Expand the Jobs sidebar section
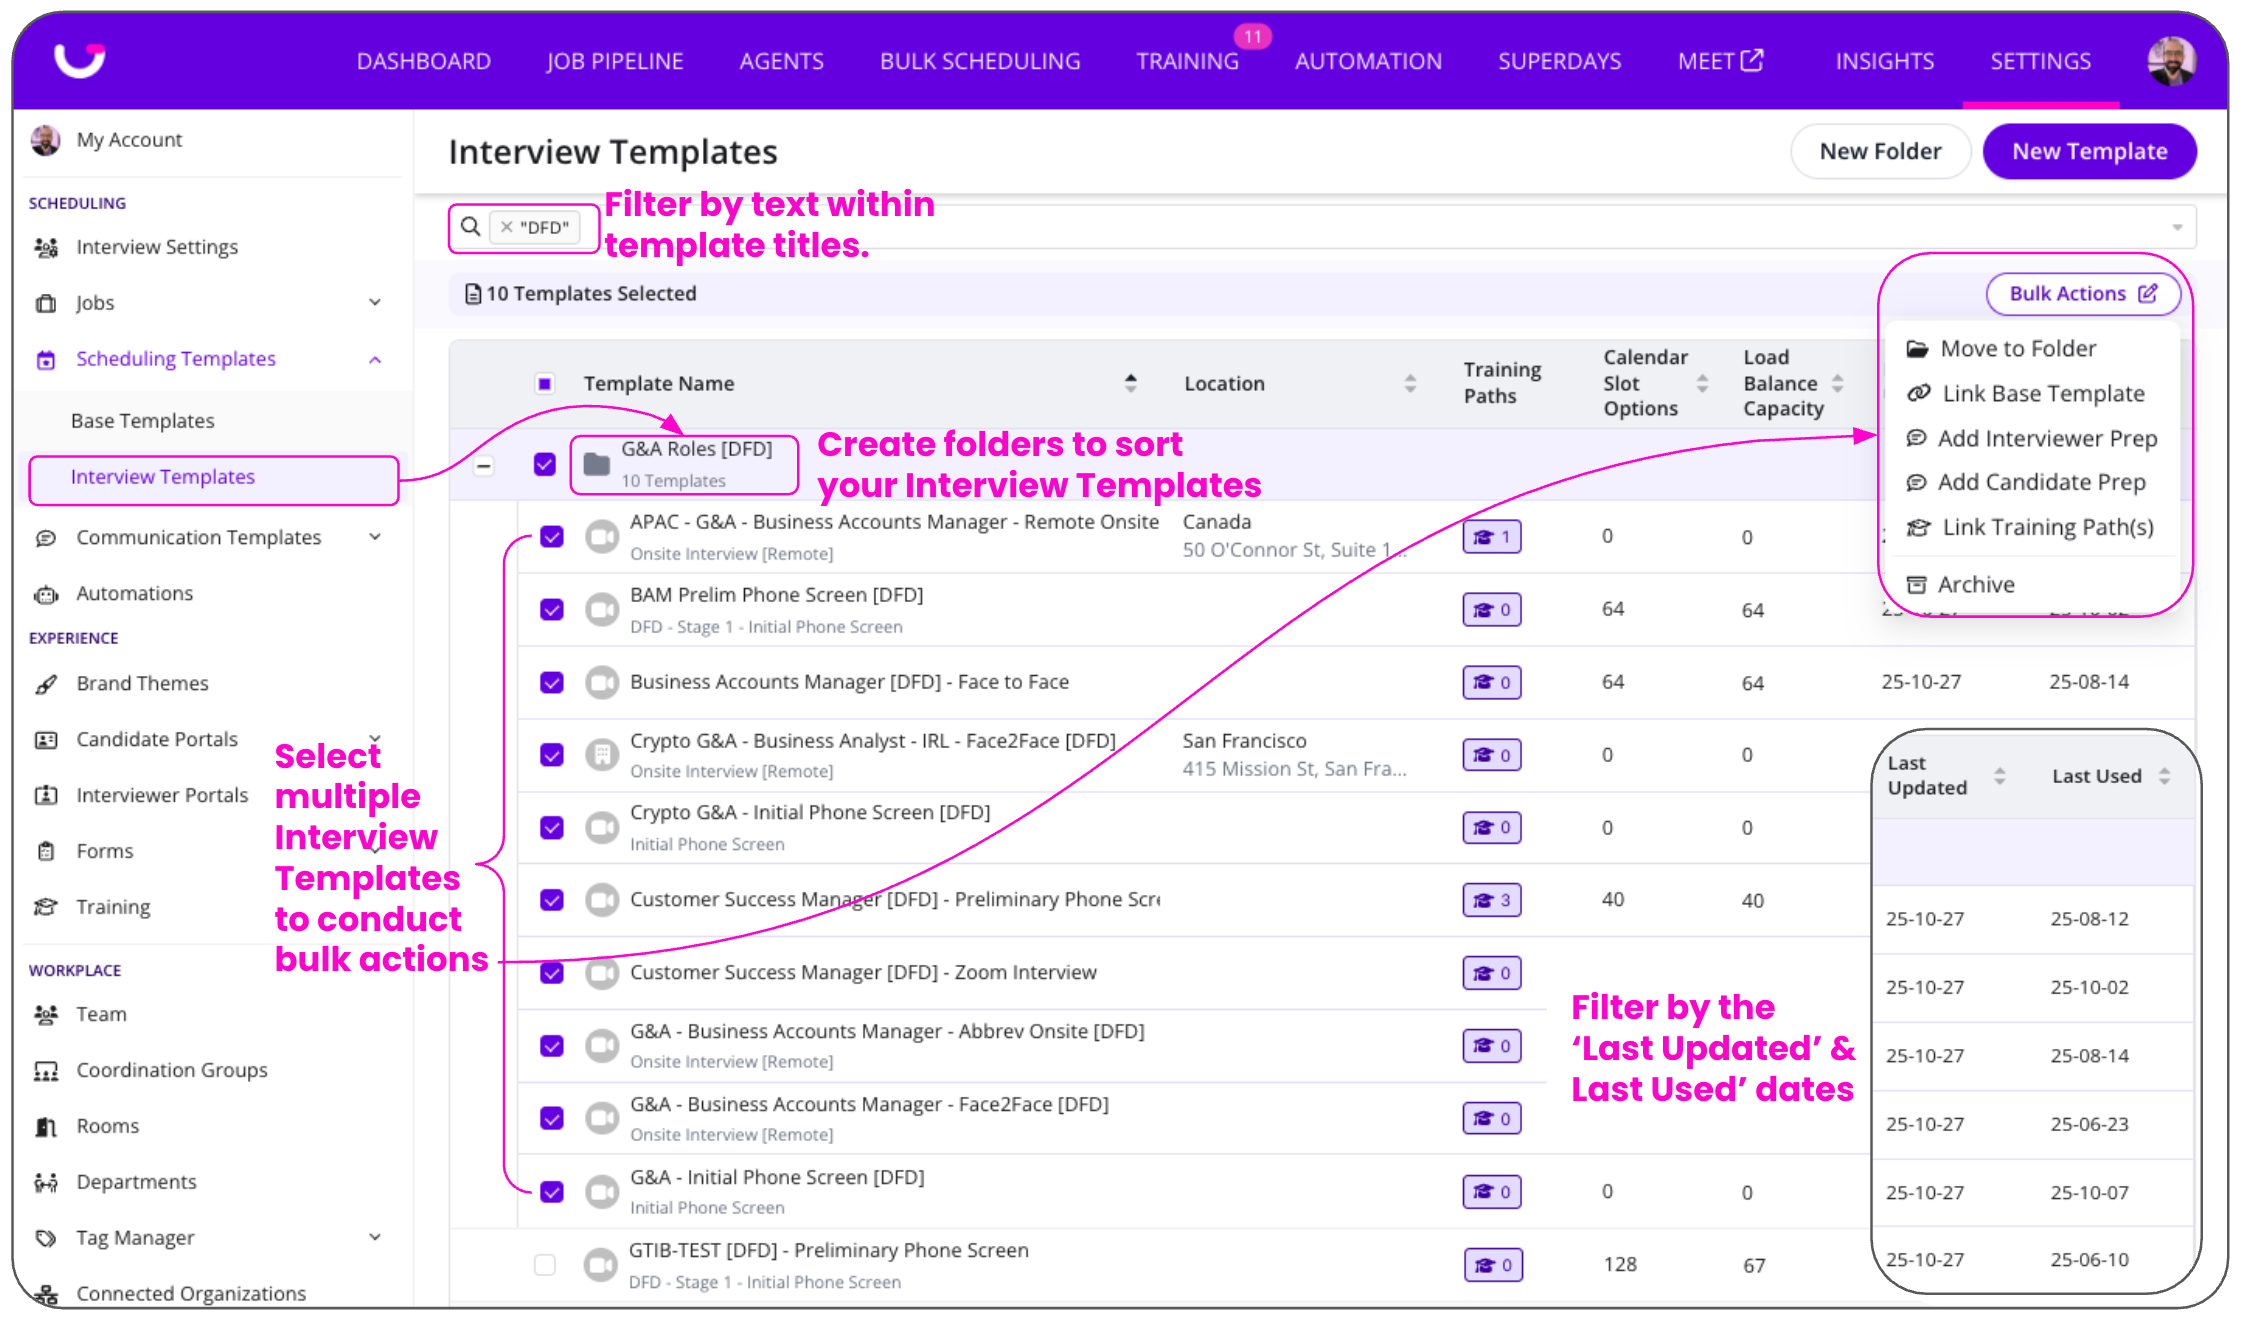 point(375,303)
